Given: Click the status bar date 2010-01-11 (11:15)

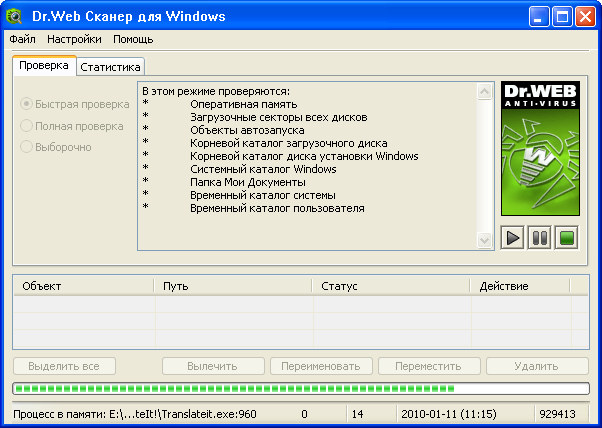Looking at the screenshot, I should tap(449, 414).
